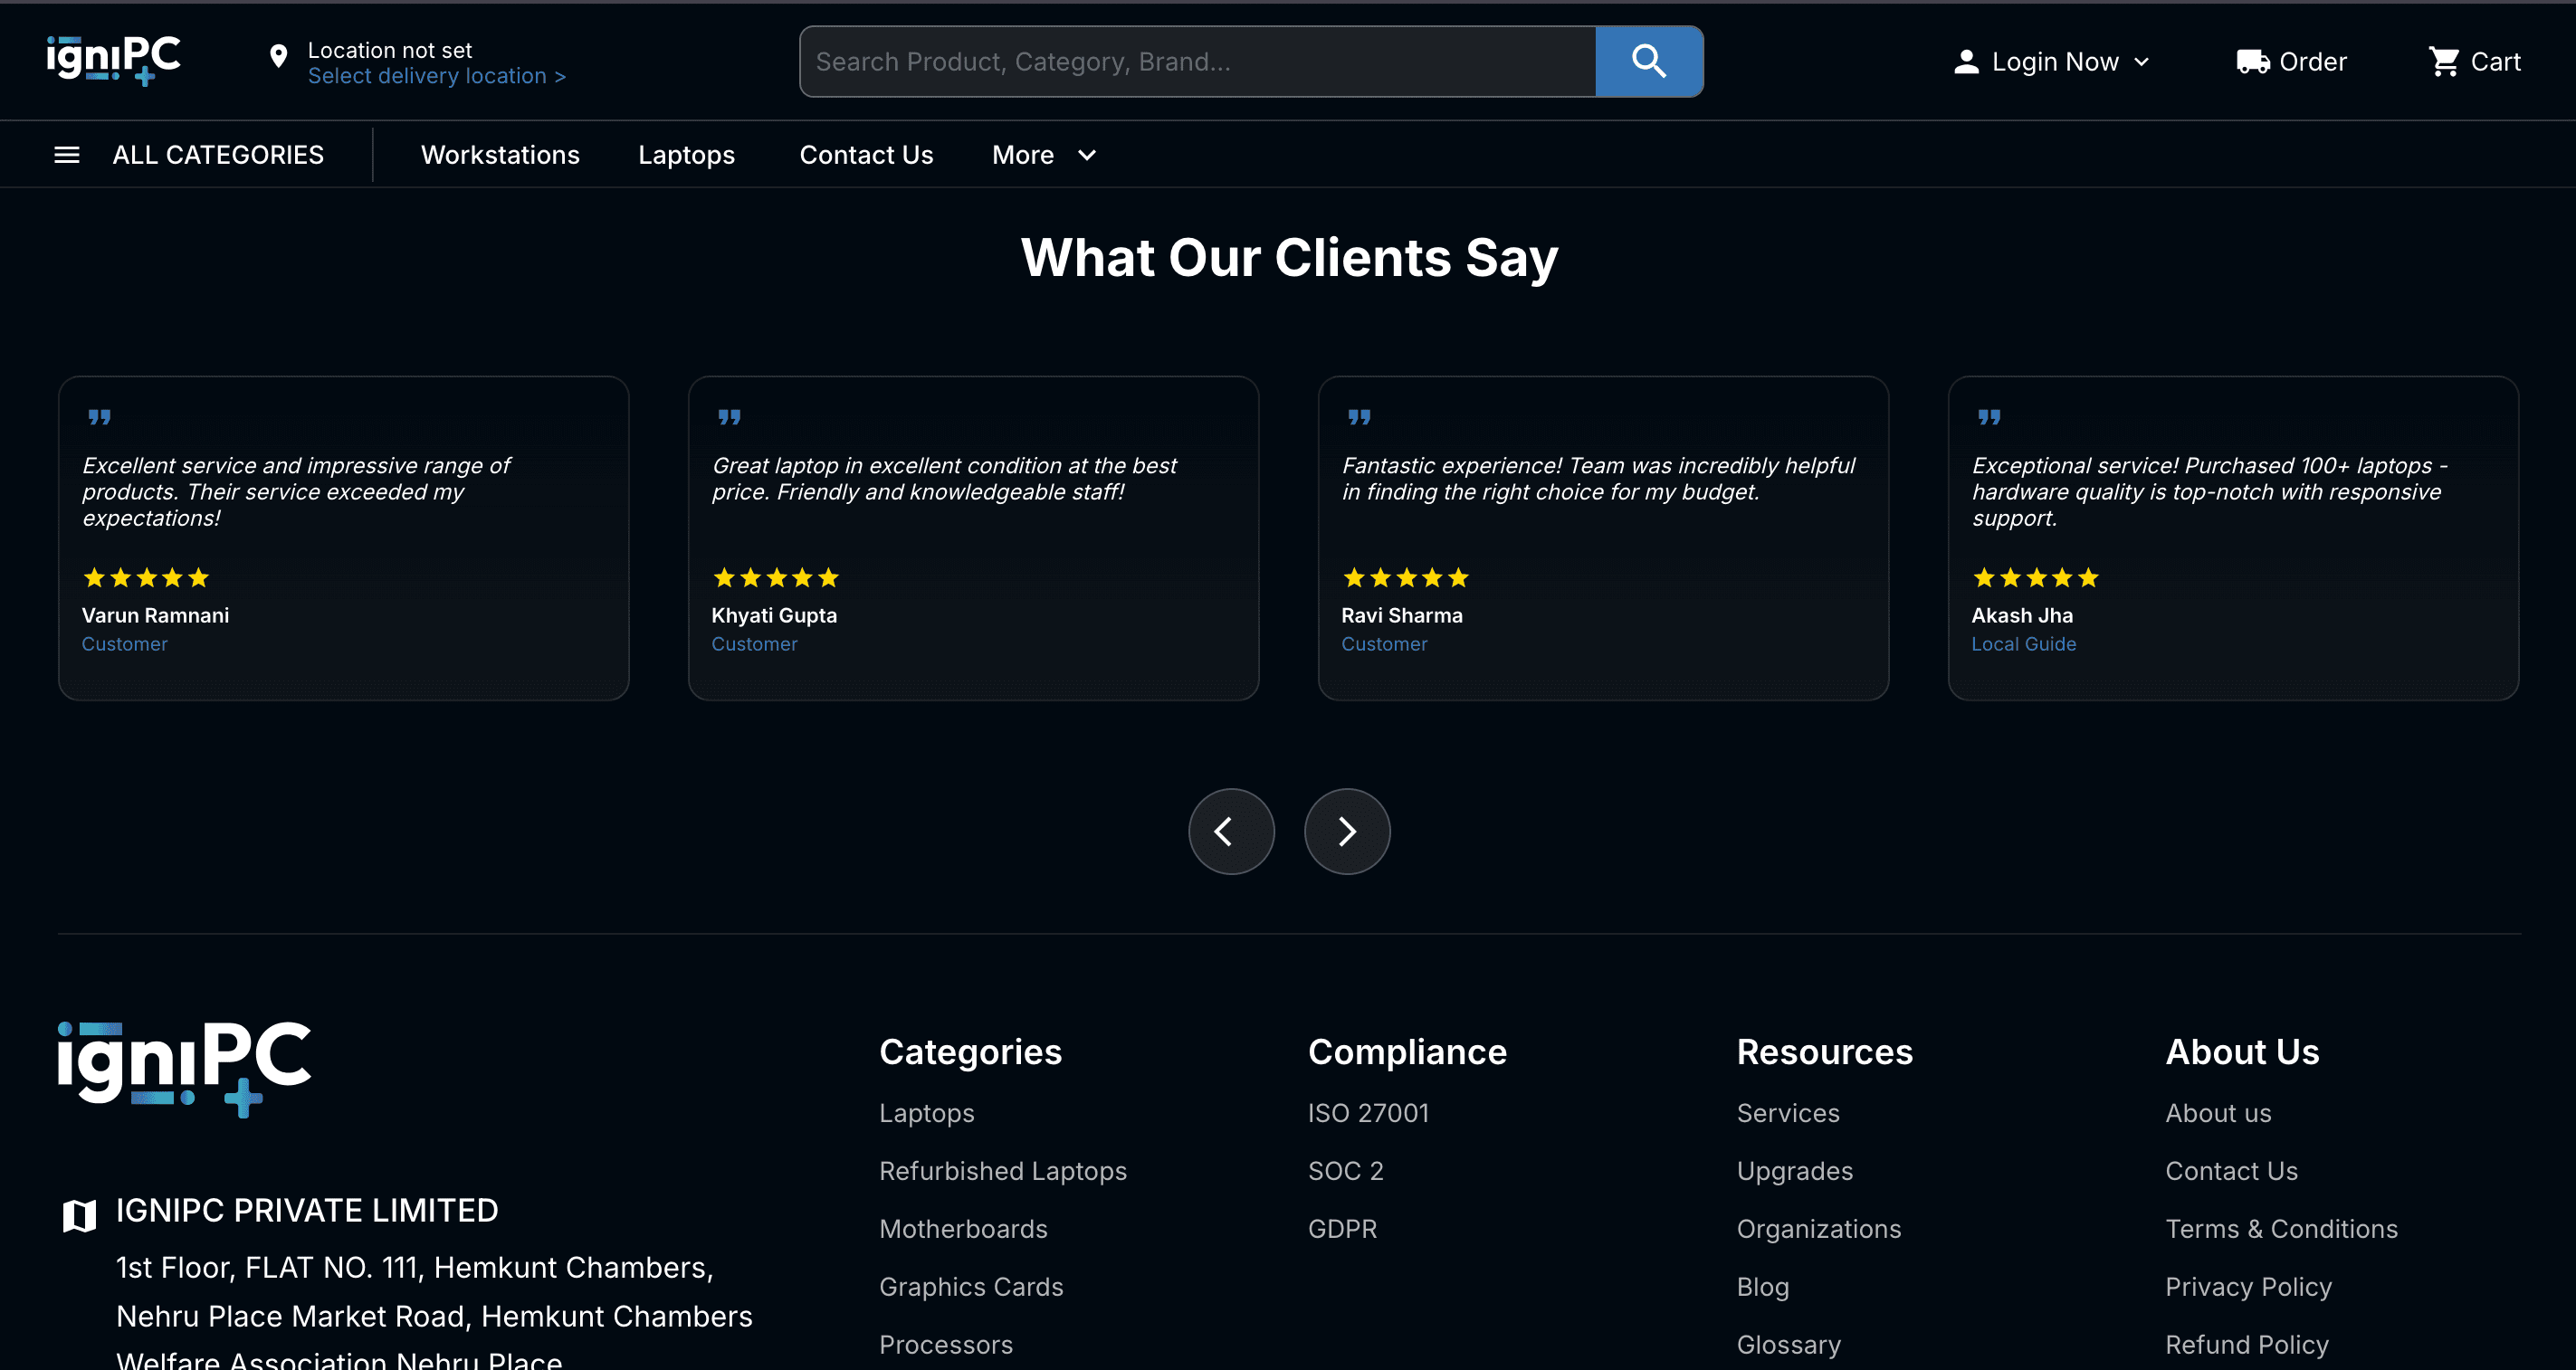The image size is (2576, 1370).
Task: Click Select delivery location link
Action: (x=436, y=76)
